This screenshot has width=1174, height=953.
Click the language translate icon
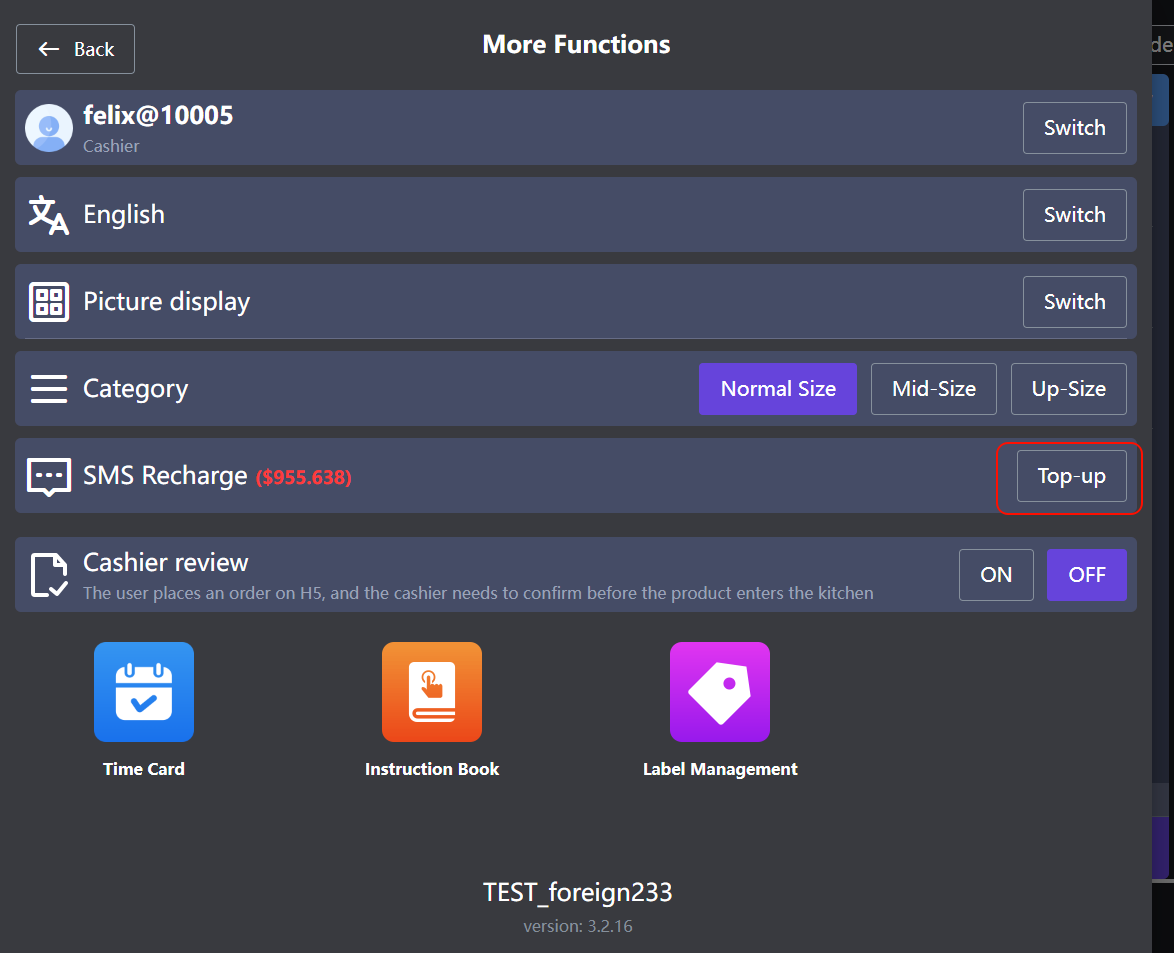49,215
